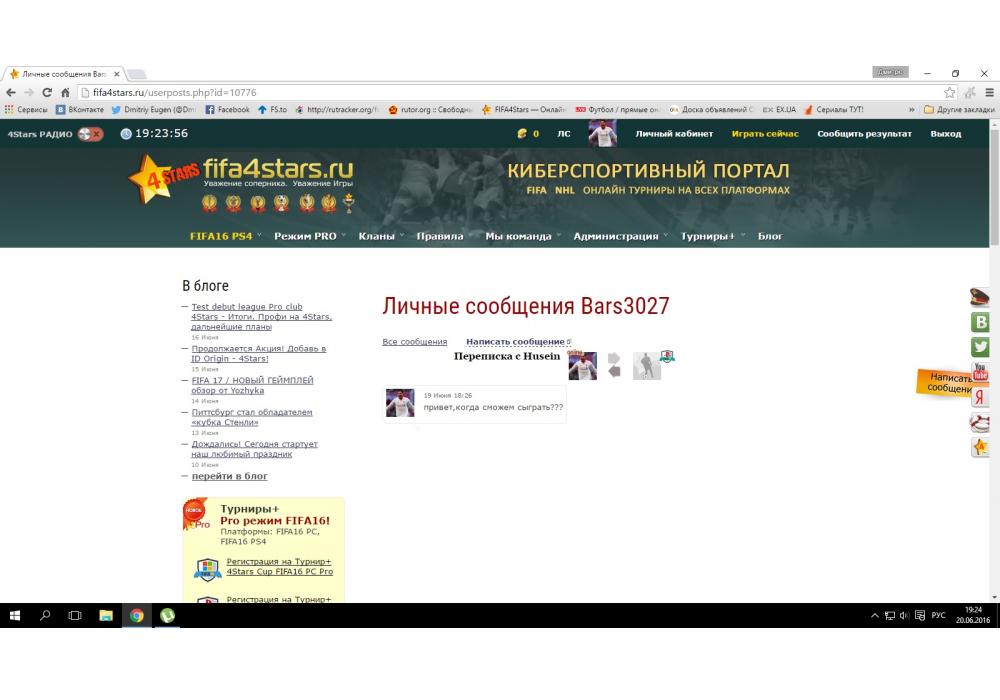
Task: Click Bars3027 avatar next to Переписка
Action: (582, 366)
